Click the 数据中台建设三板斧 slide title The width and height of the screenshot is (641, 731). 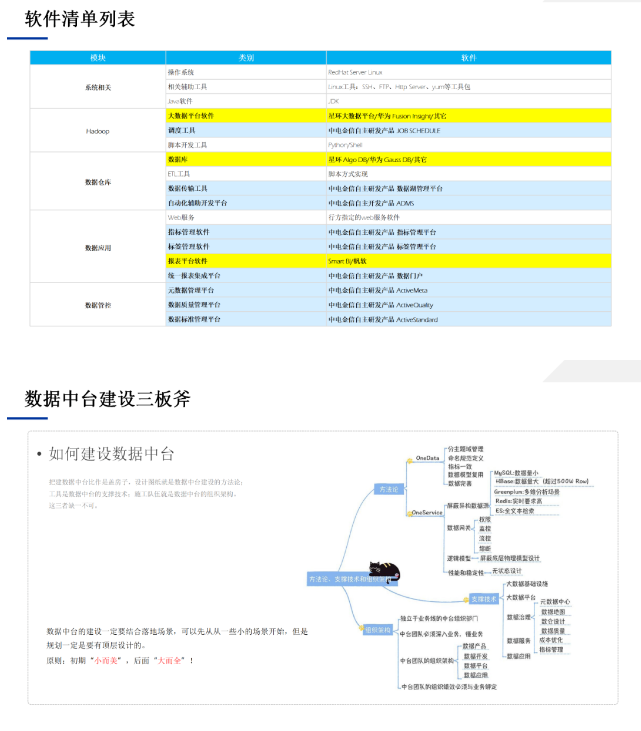[107, 399]
